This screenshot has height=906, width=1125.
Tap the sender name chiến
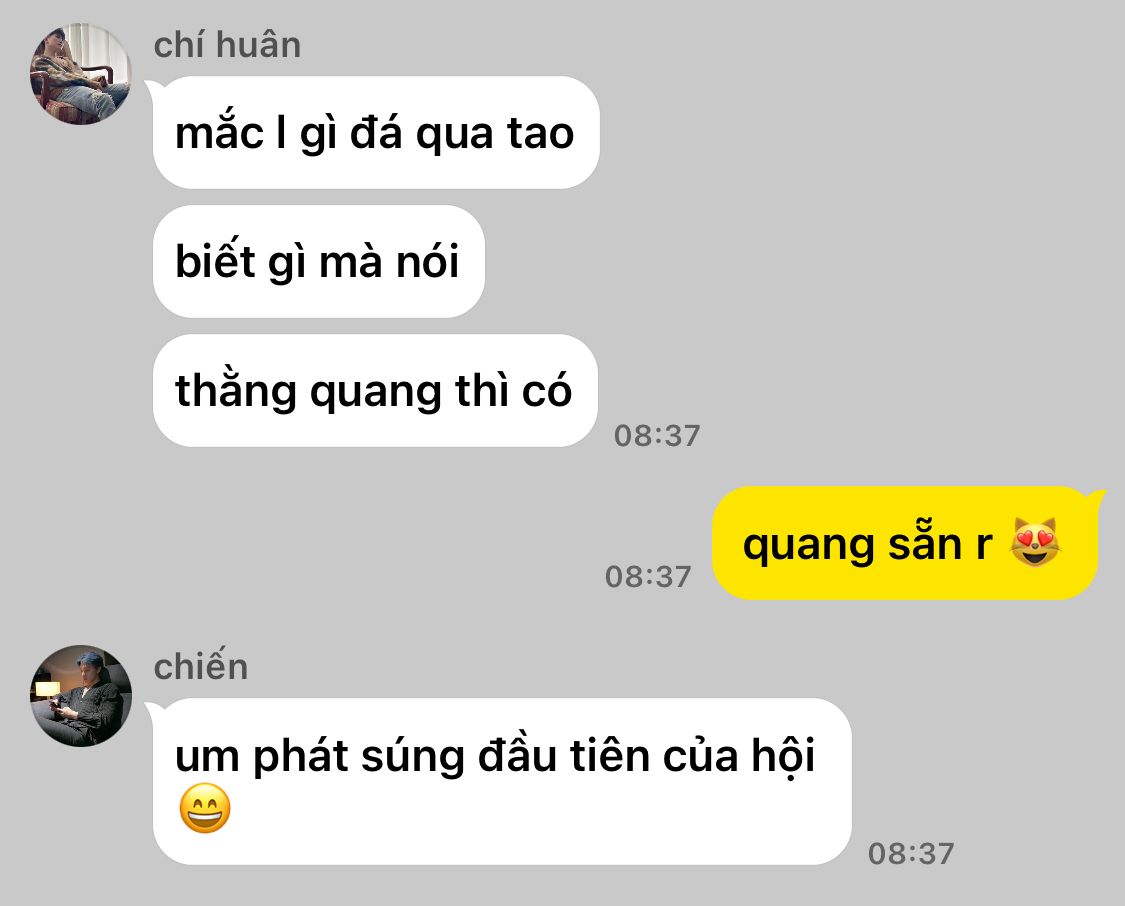[x=201, y=666]
